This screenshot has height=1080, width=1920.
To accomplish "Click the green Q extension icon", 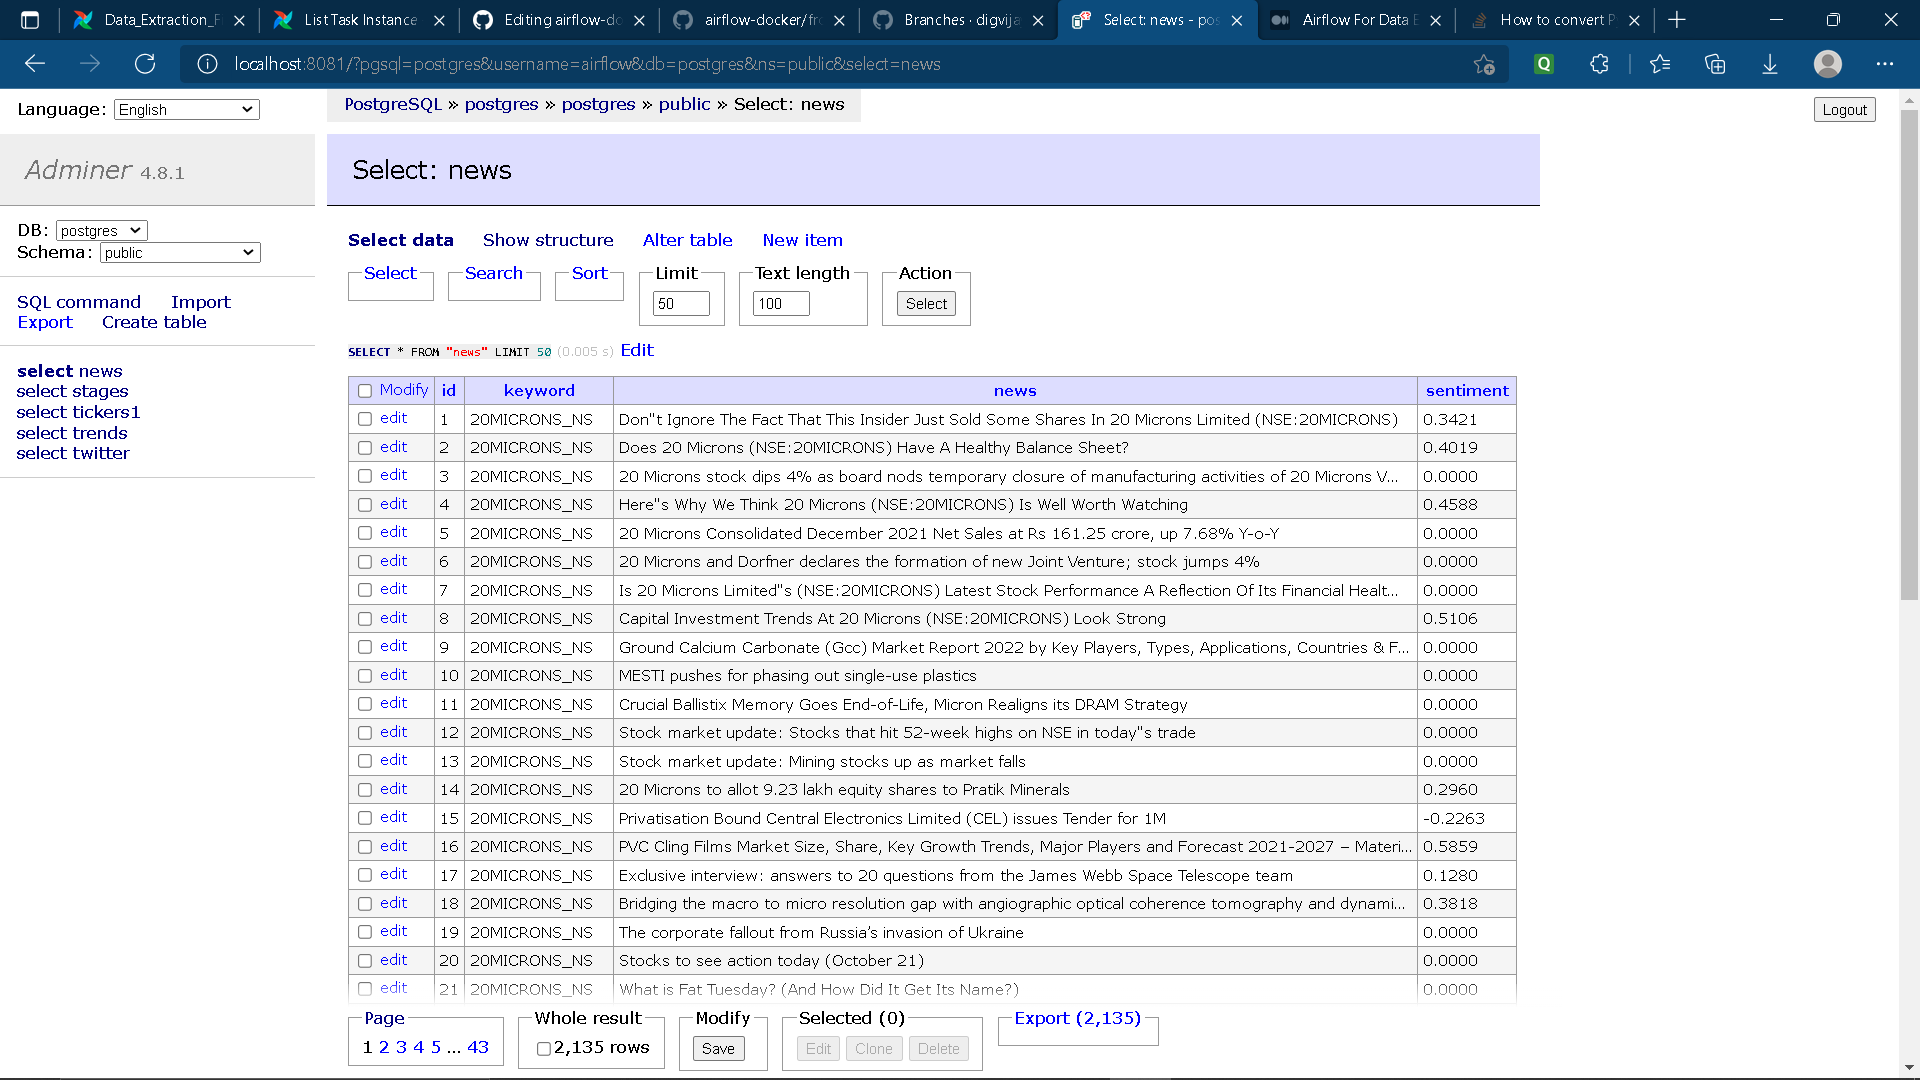I will pyautogui.click(x=1544, y=63).
